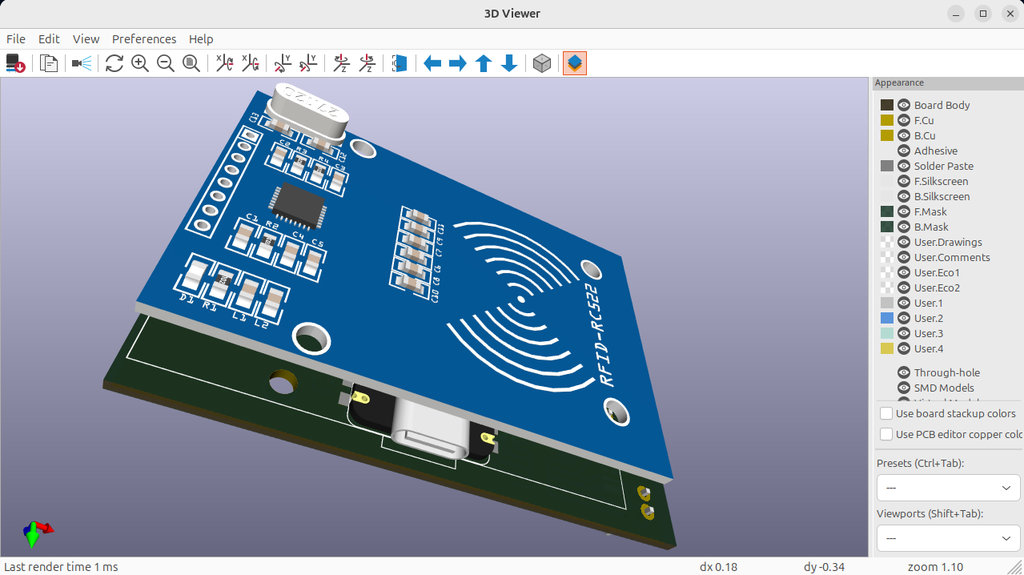Open the View menu

(x=86, y=39)
